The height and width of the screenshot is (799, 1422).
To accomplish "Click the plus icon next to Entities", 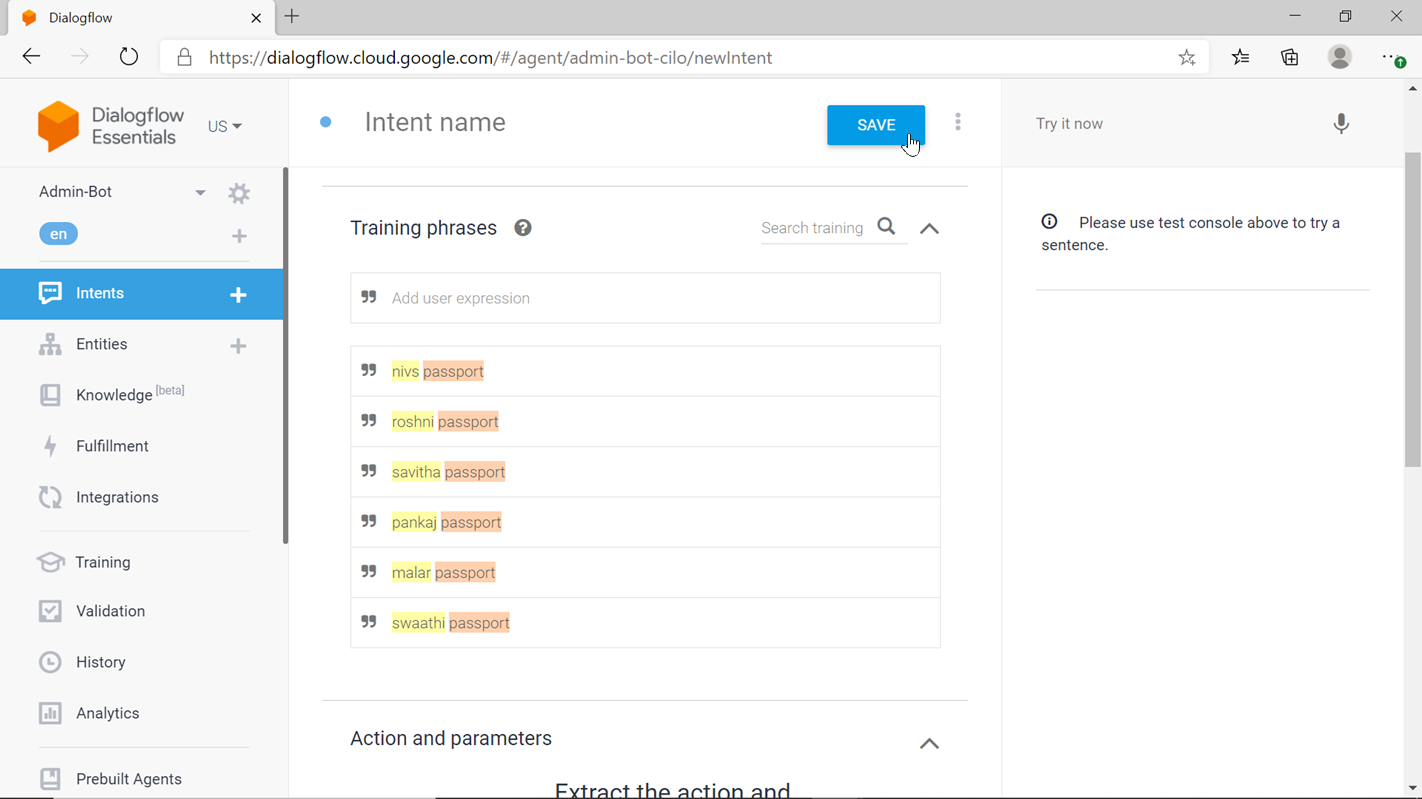I will pos(238,345).
